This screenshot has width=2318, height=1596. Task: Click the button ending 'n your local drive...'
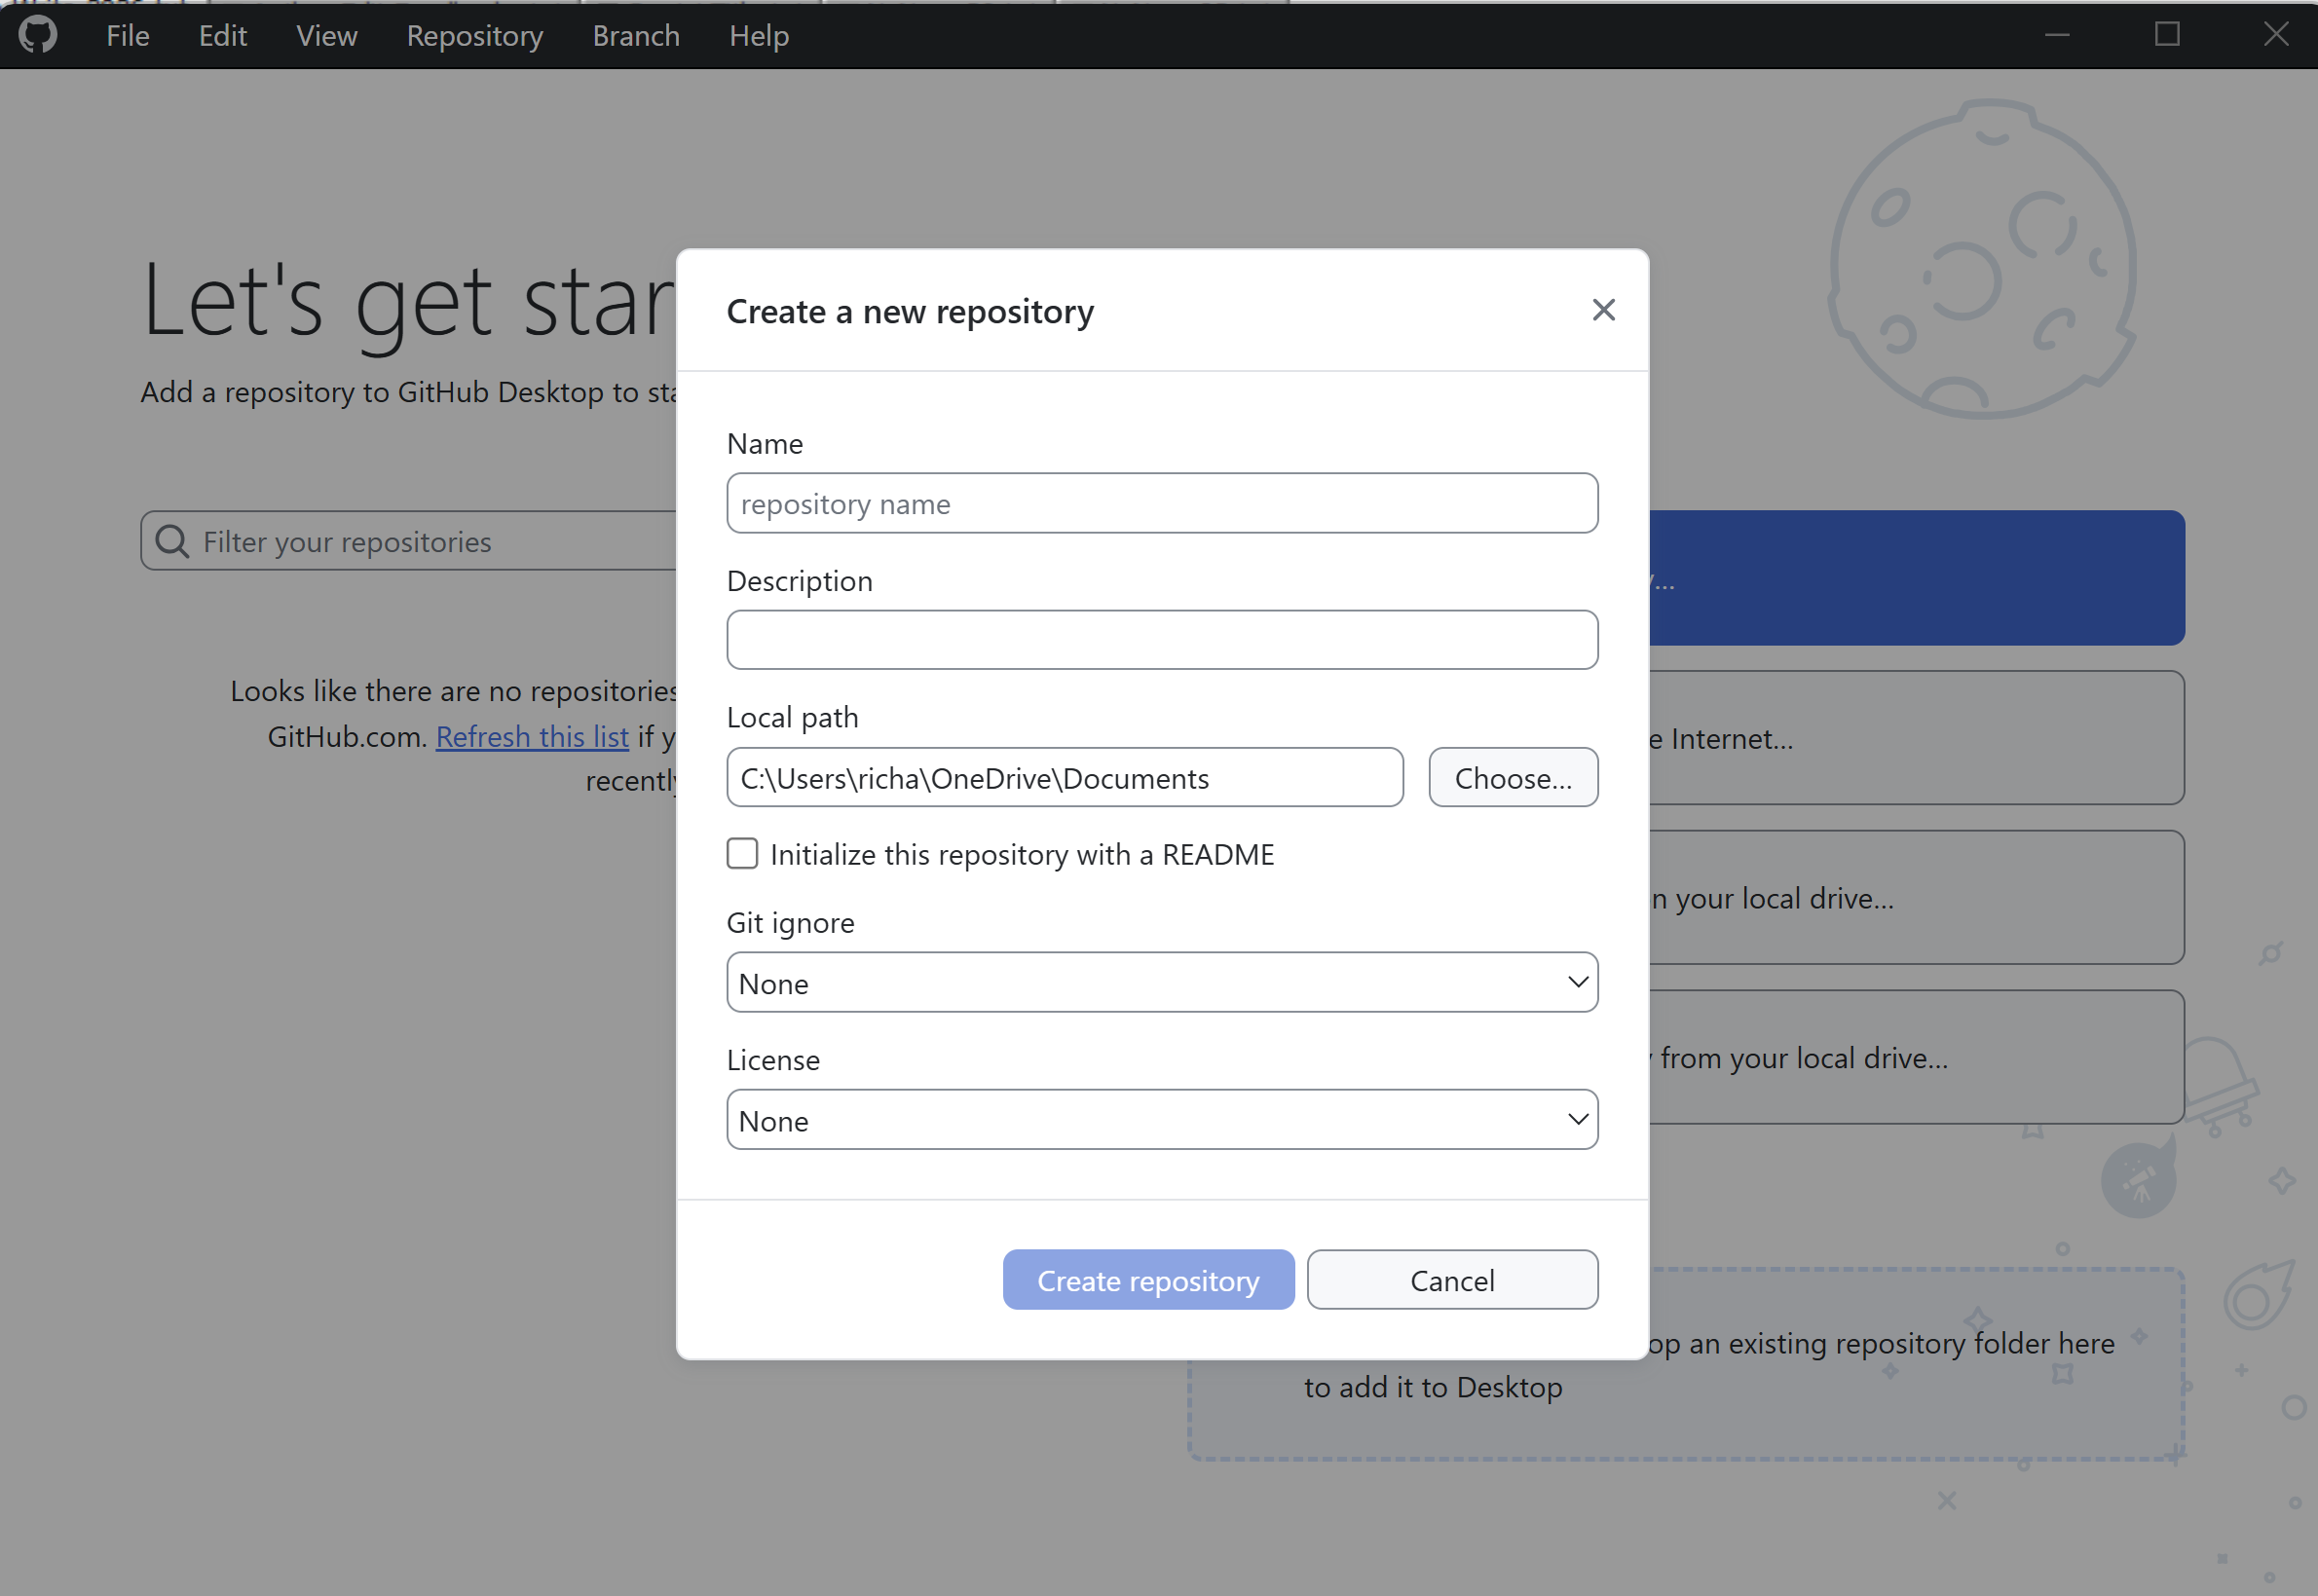pos(1916,897)
